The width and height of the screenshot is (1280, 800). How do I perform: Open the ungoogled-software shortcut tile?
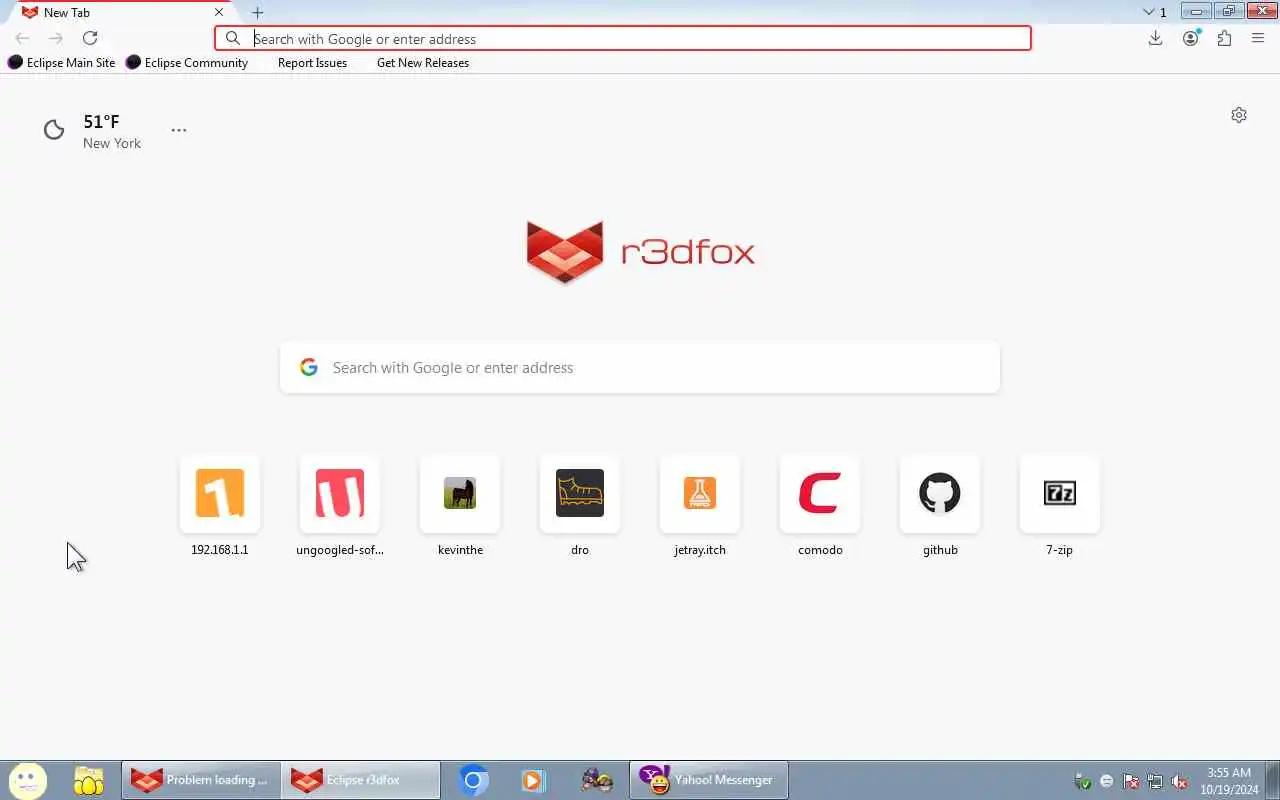click(x=340, y=506)
